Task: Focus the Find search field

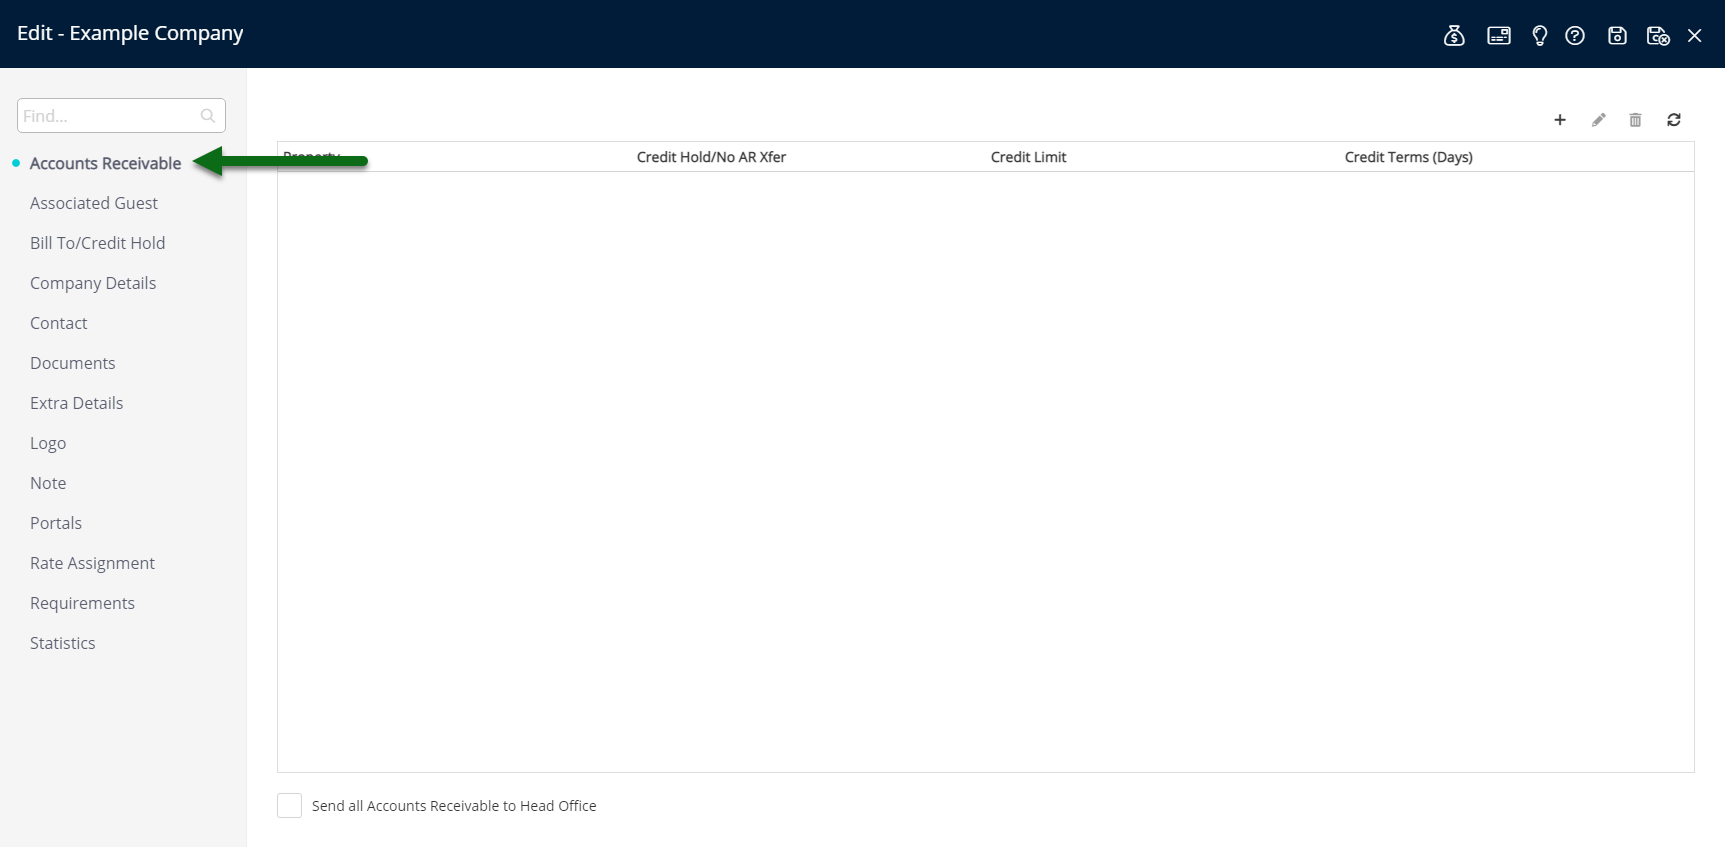Action: pos(121,115)
